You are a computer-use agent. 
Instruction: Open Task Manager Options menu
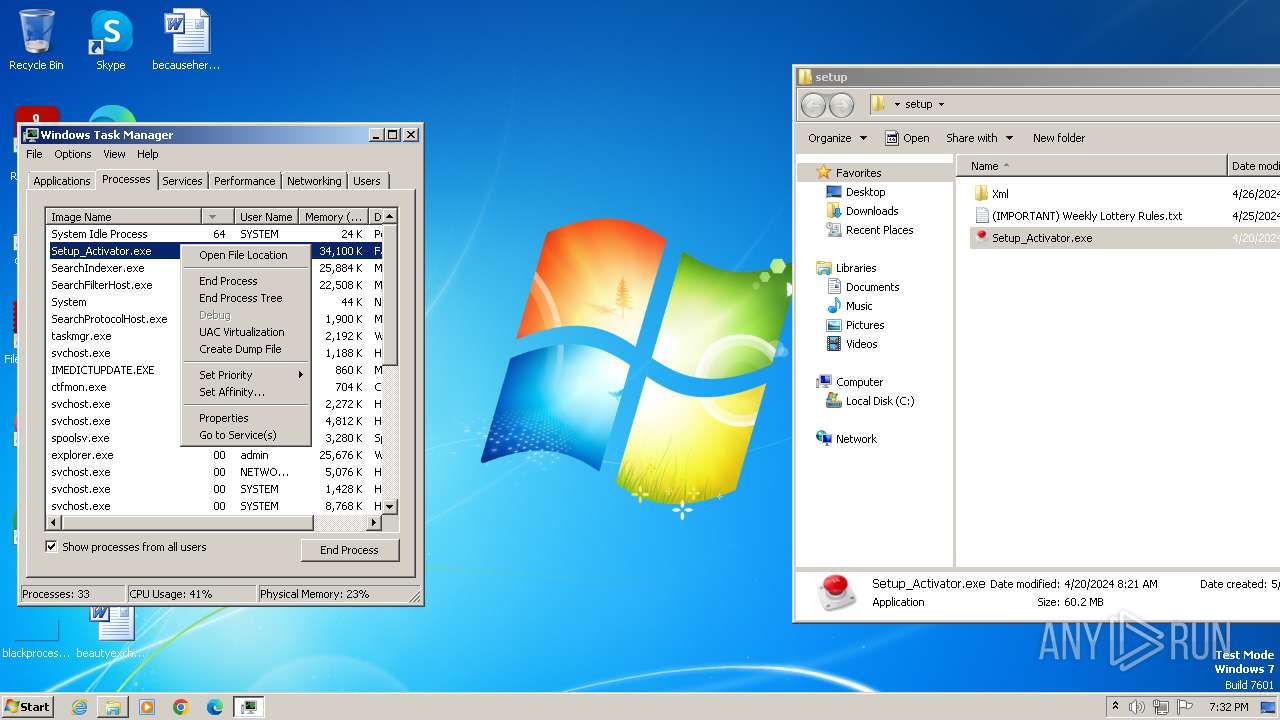(73, 154)
